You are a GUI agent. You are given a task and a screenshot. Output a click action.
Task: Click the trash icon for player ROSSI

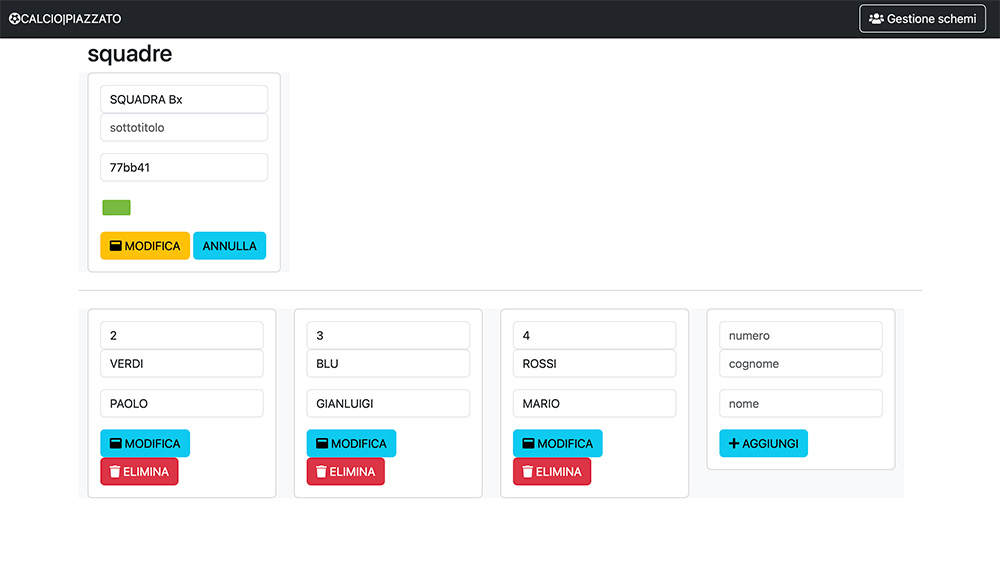[528, 472]
